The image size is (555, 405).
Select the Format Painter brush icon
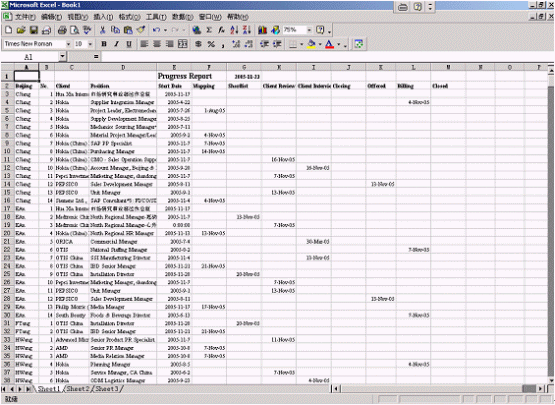pos(141,30)
